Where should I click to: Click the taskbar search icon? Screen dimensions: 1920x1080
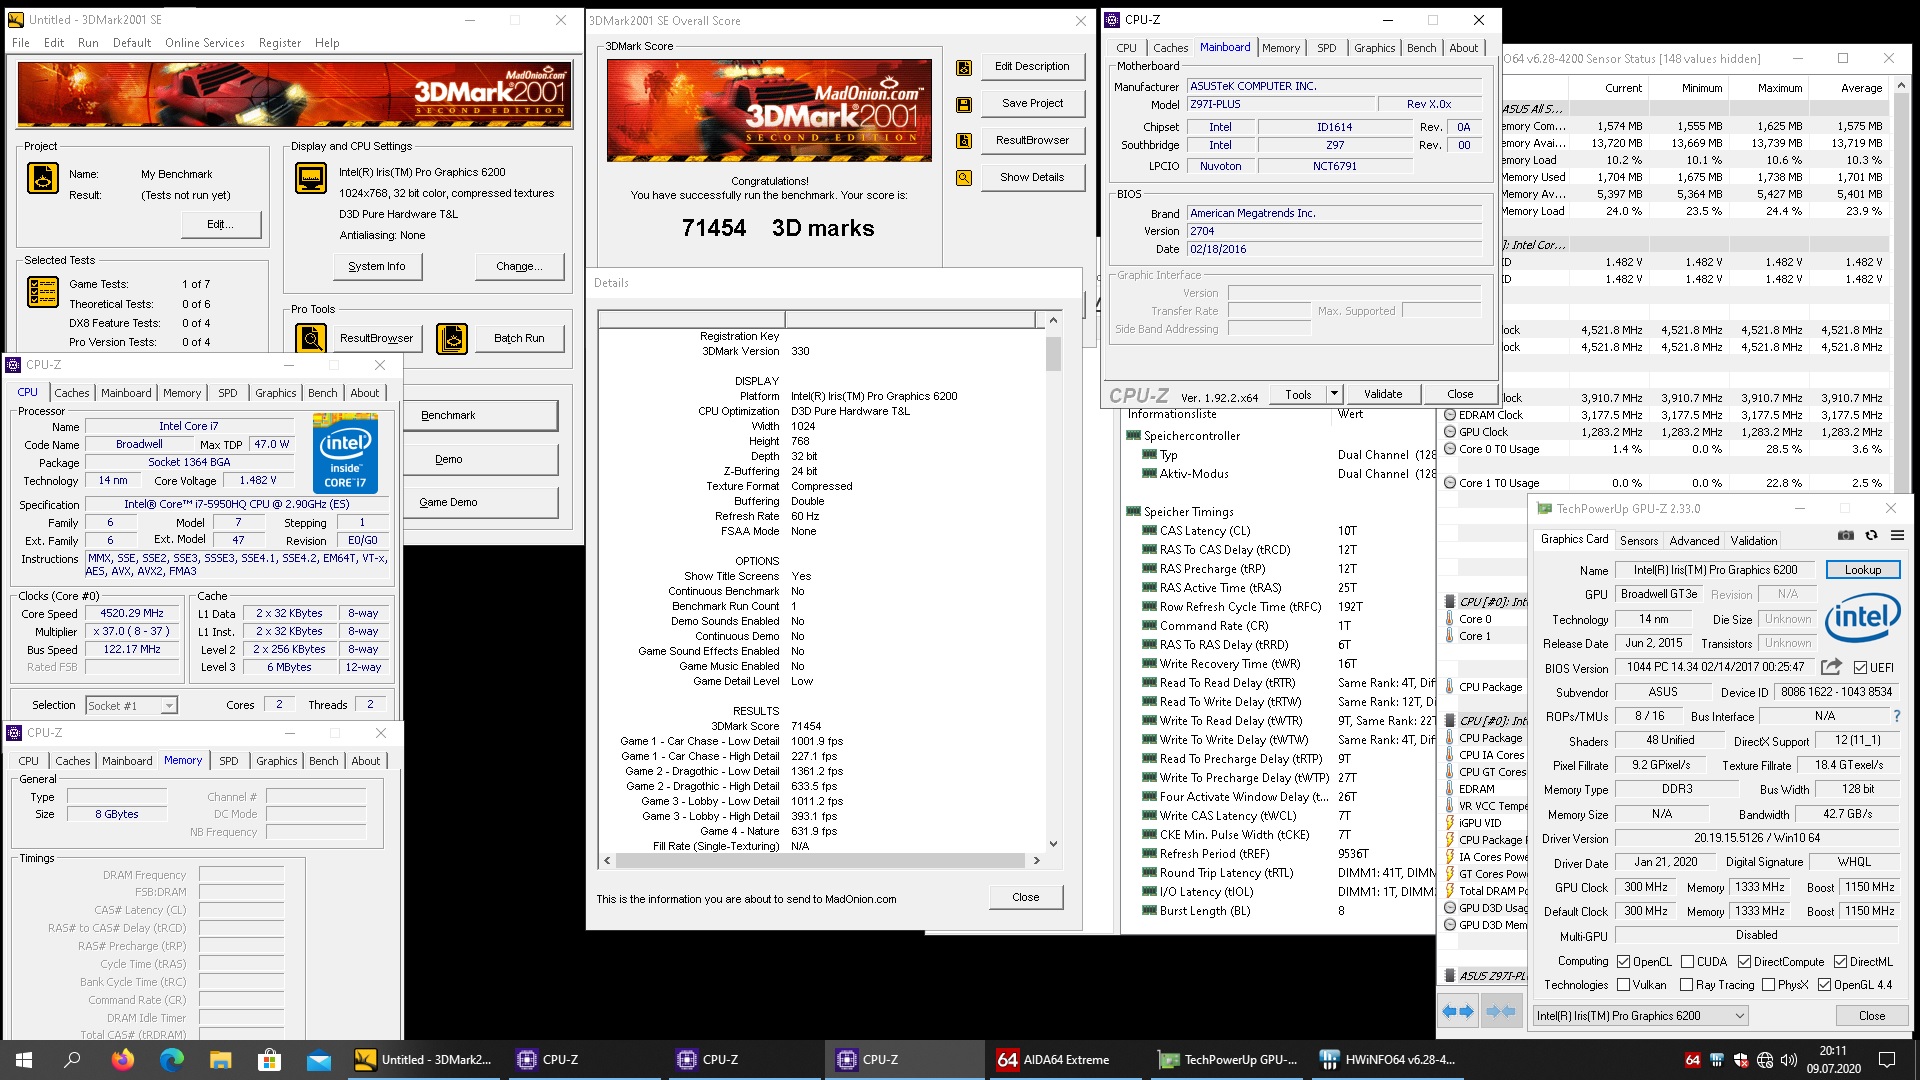pos(72,1059)
